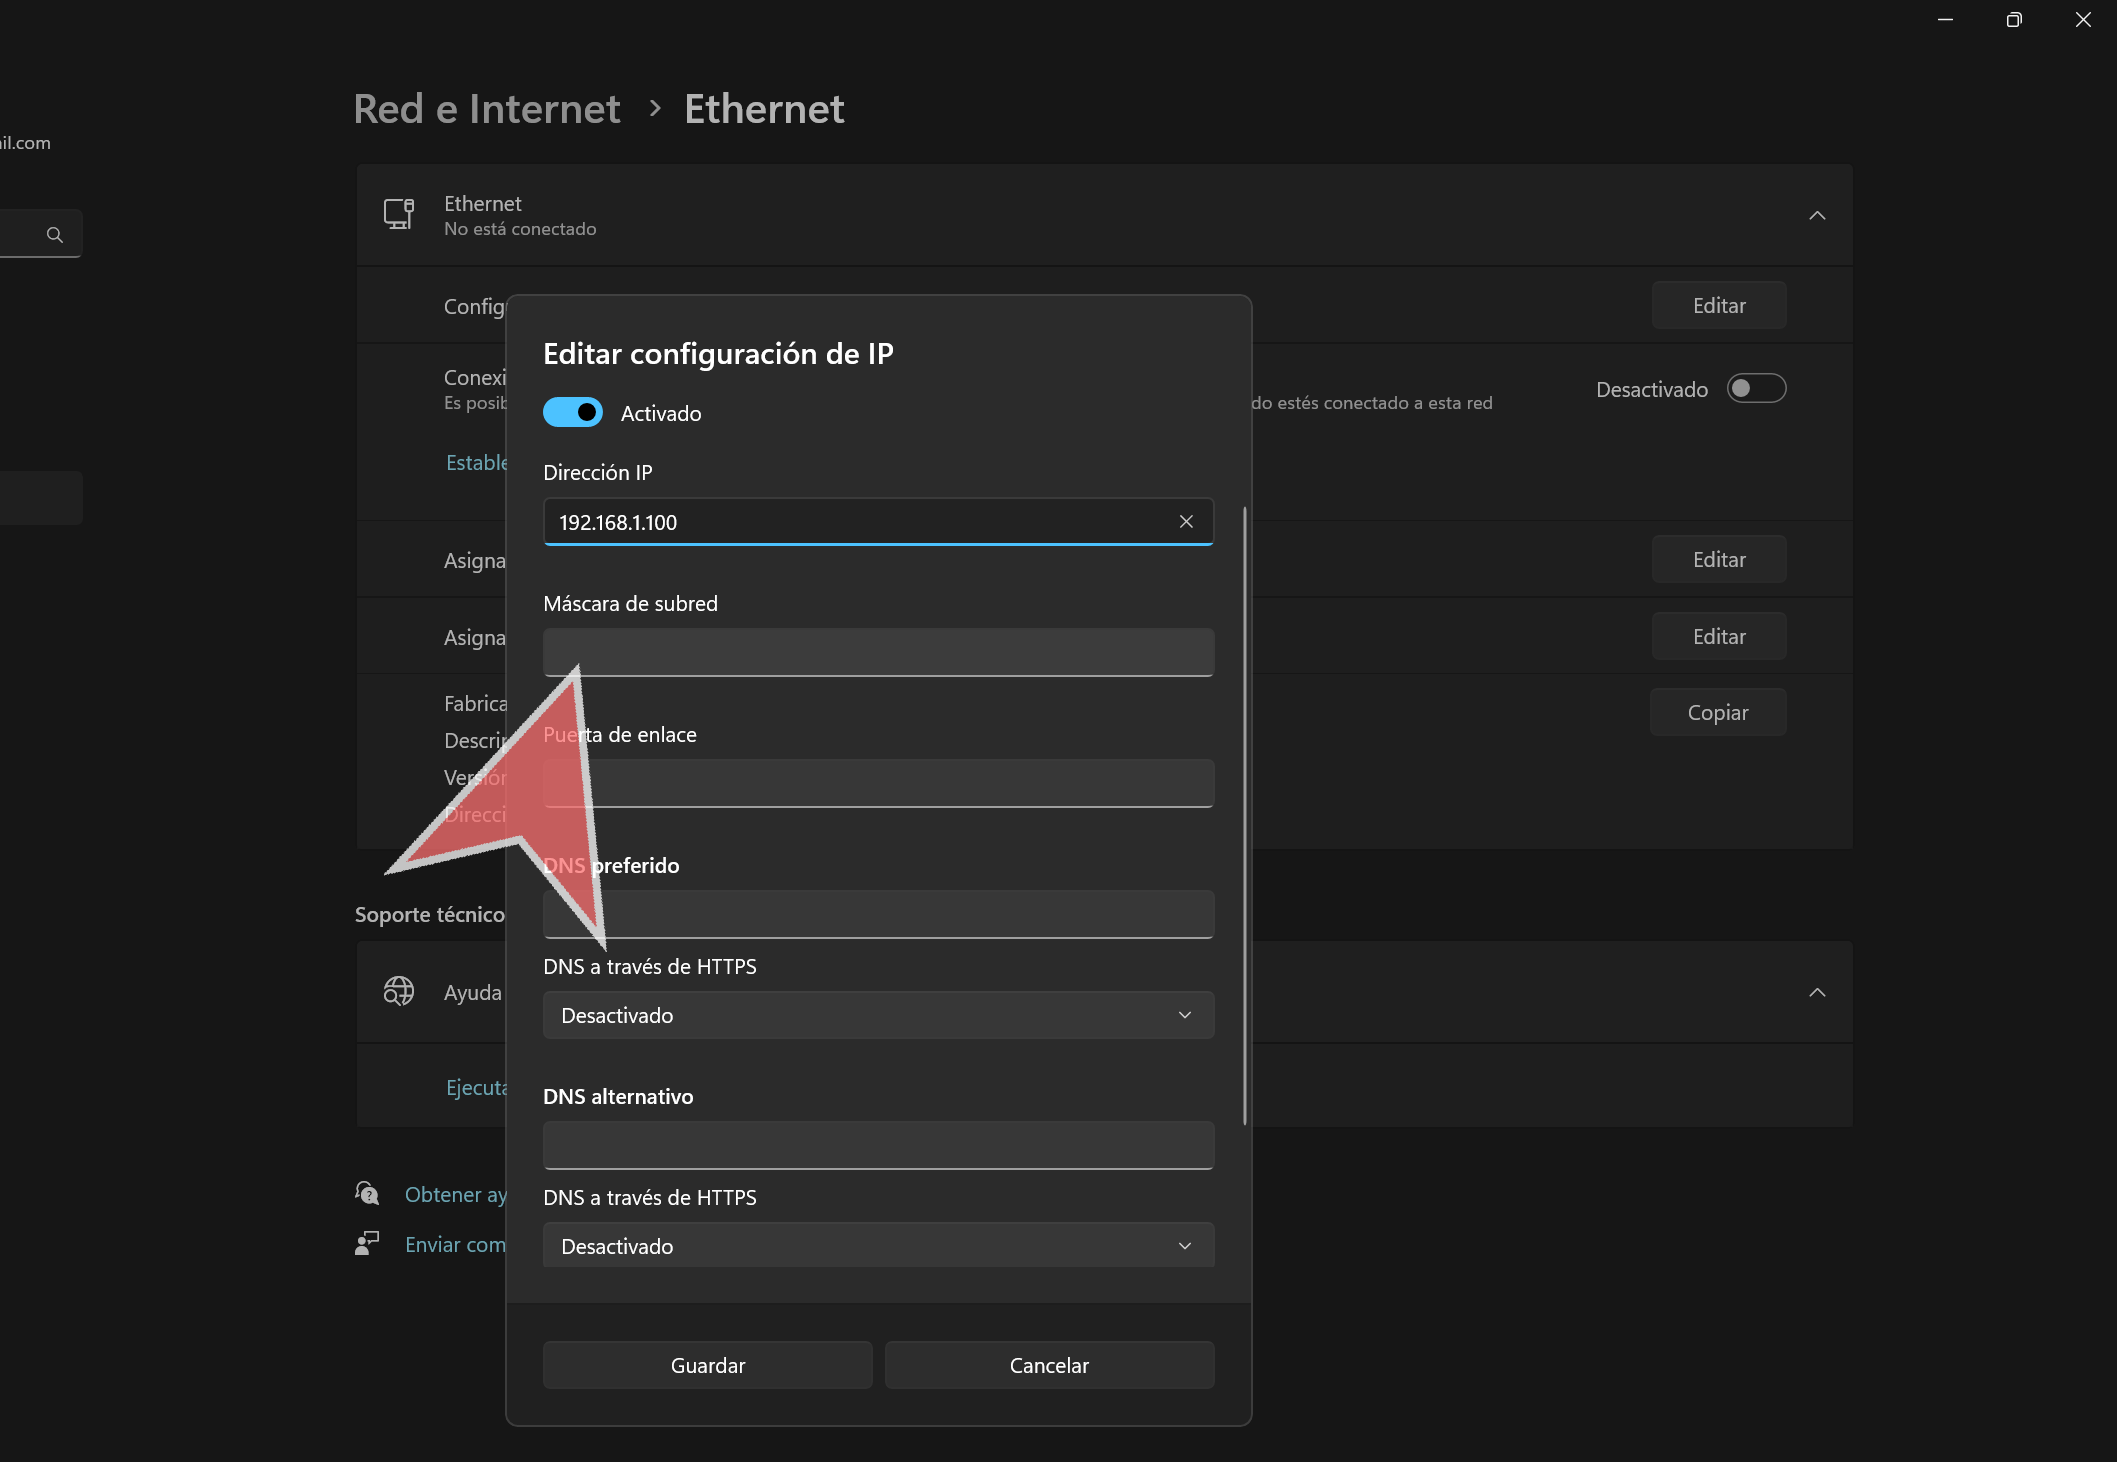Click Cancelar to discard changes
This screenshot has height=1462, width=2117.
[1049, 1365]
